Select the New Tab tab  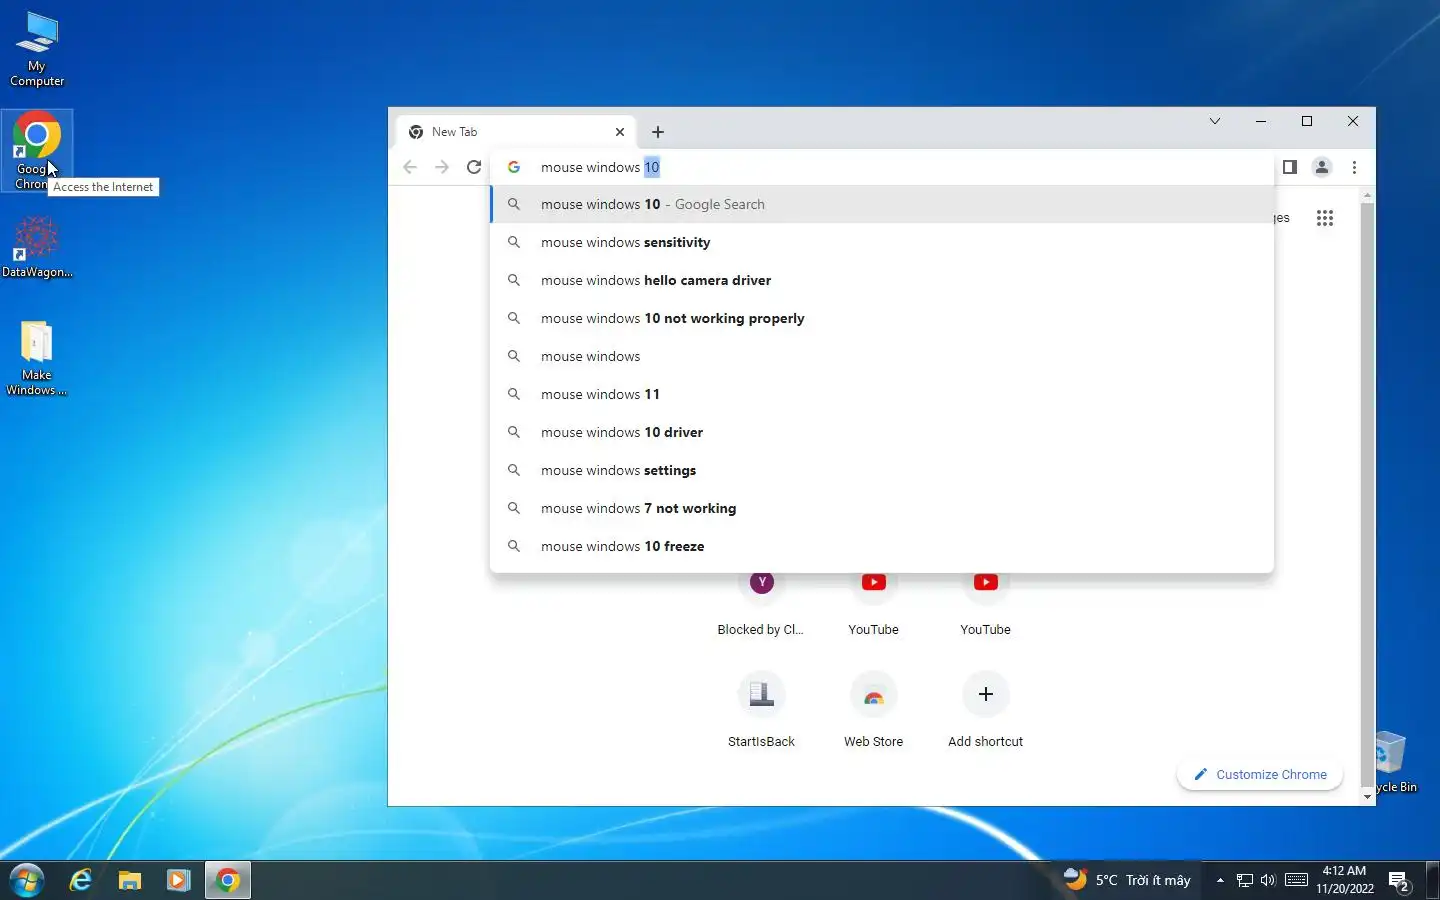tap(517, 132)
